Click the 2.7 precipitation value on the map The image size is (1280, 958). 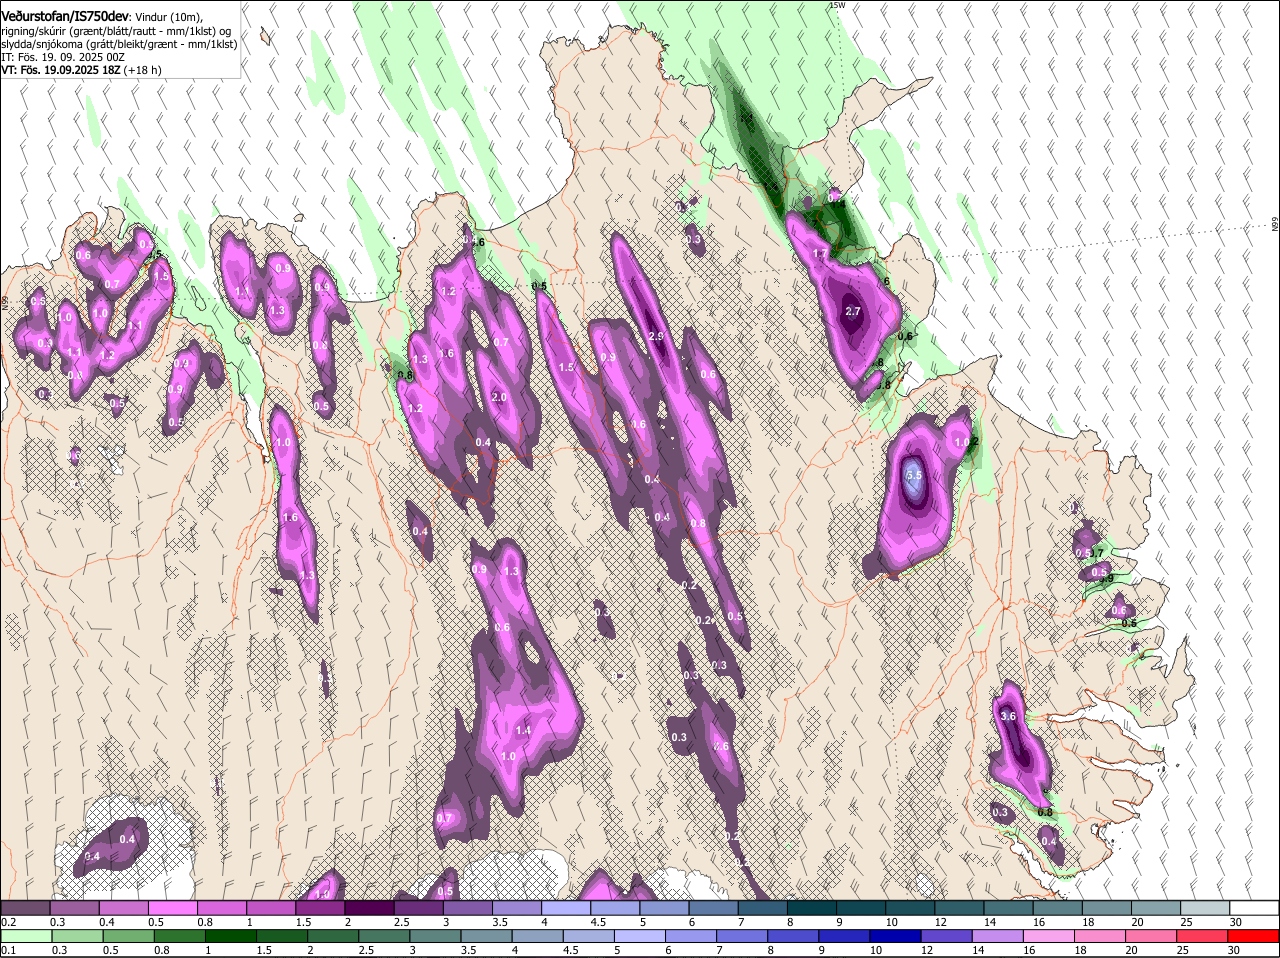click(853, 312)
